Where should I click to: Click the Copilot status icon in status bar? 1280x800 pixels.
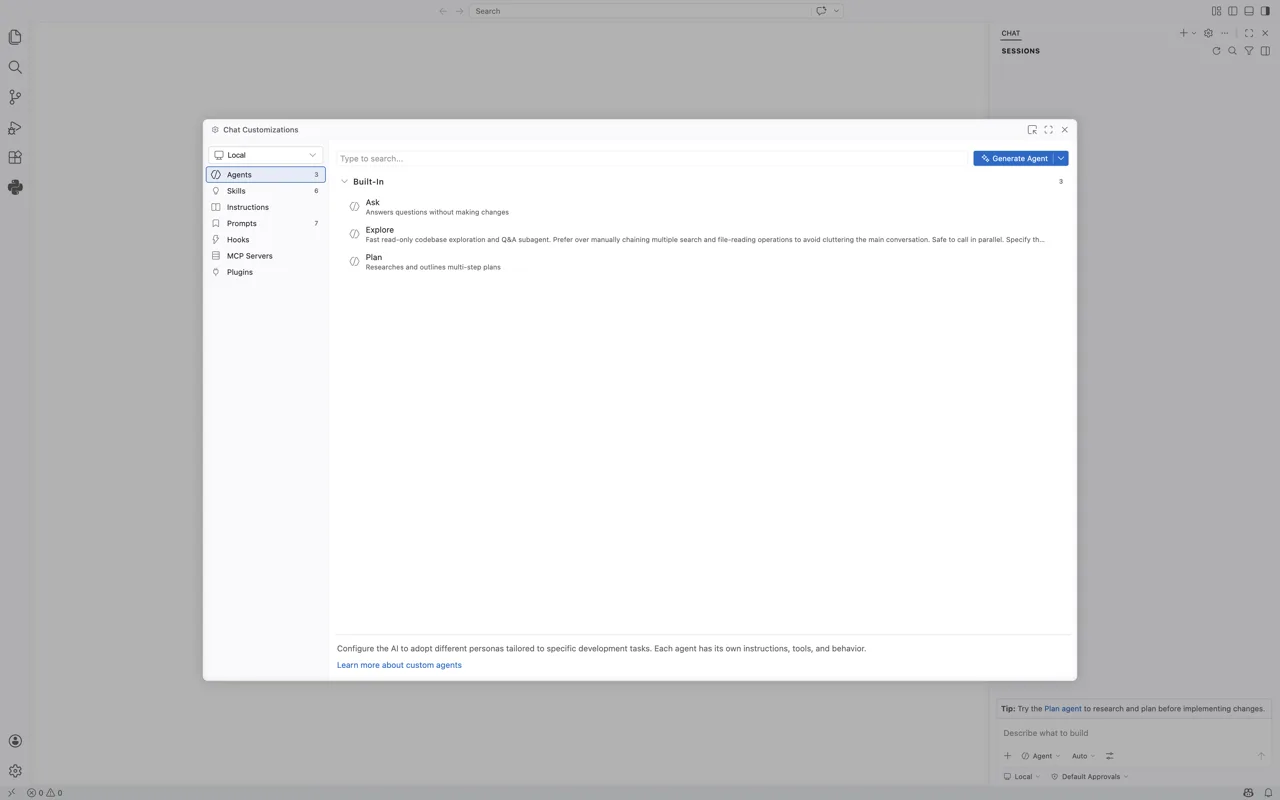point(1248,793)
